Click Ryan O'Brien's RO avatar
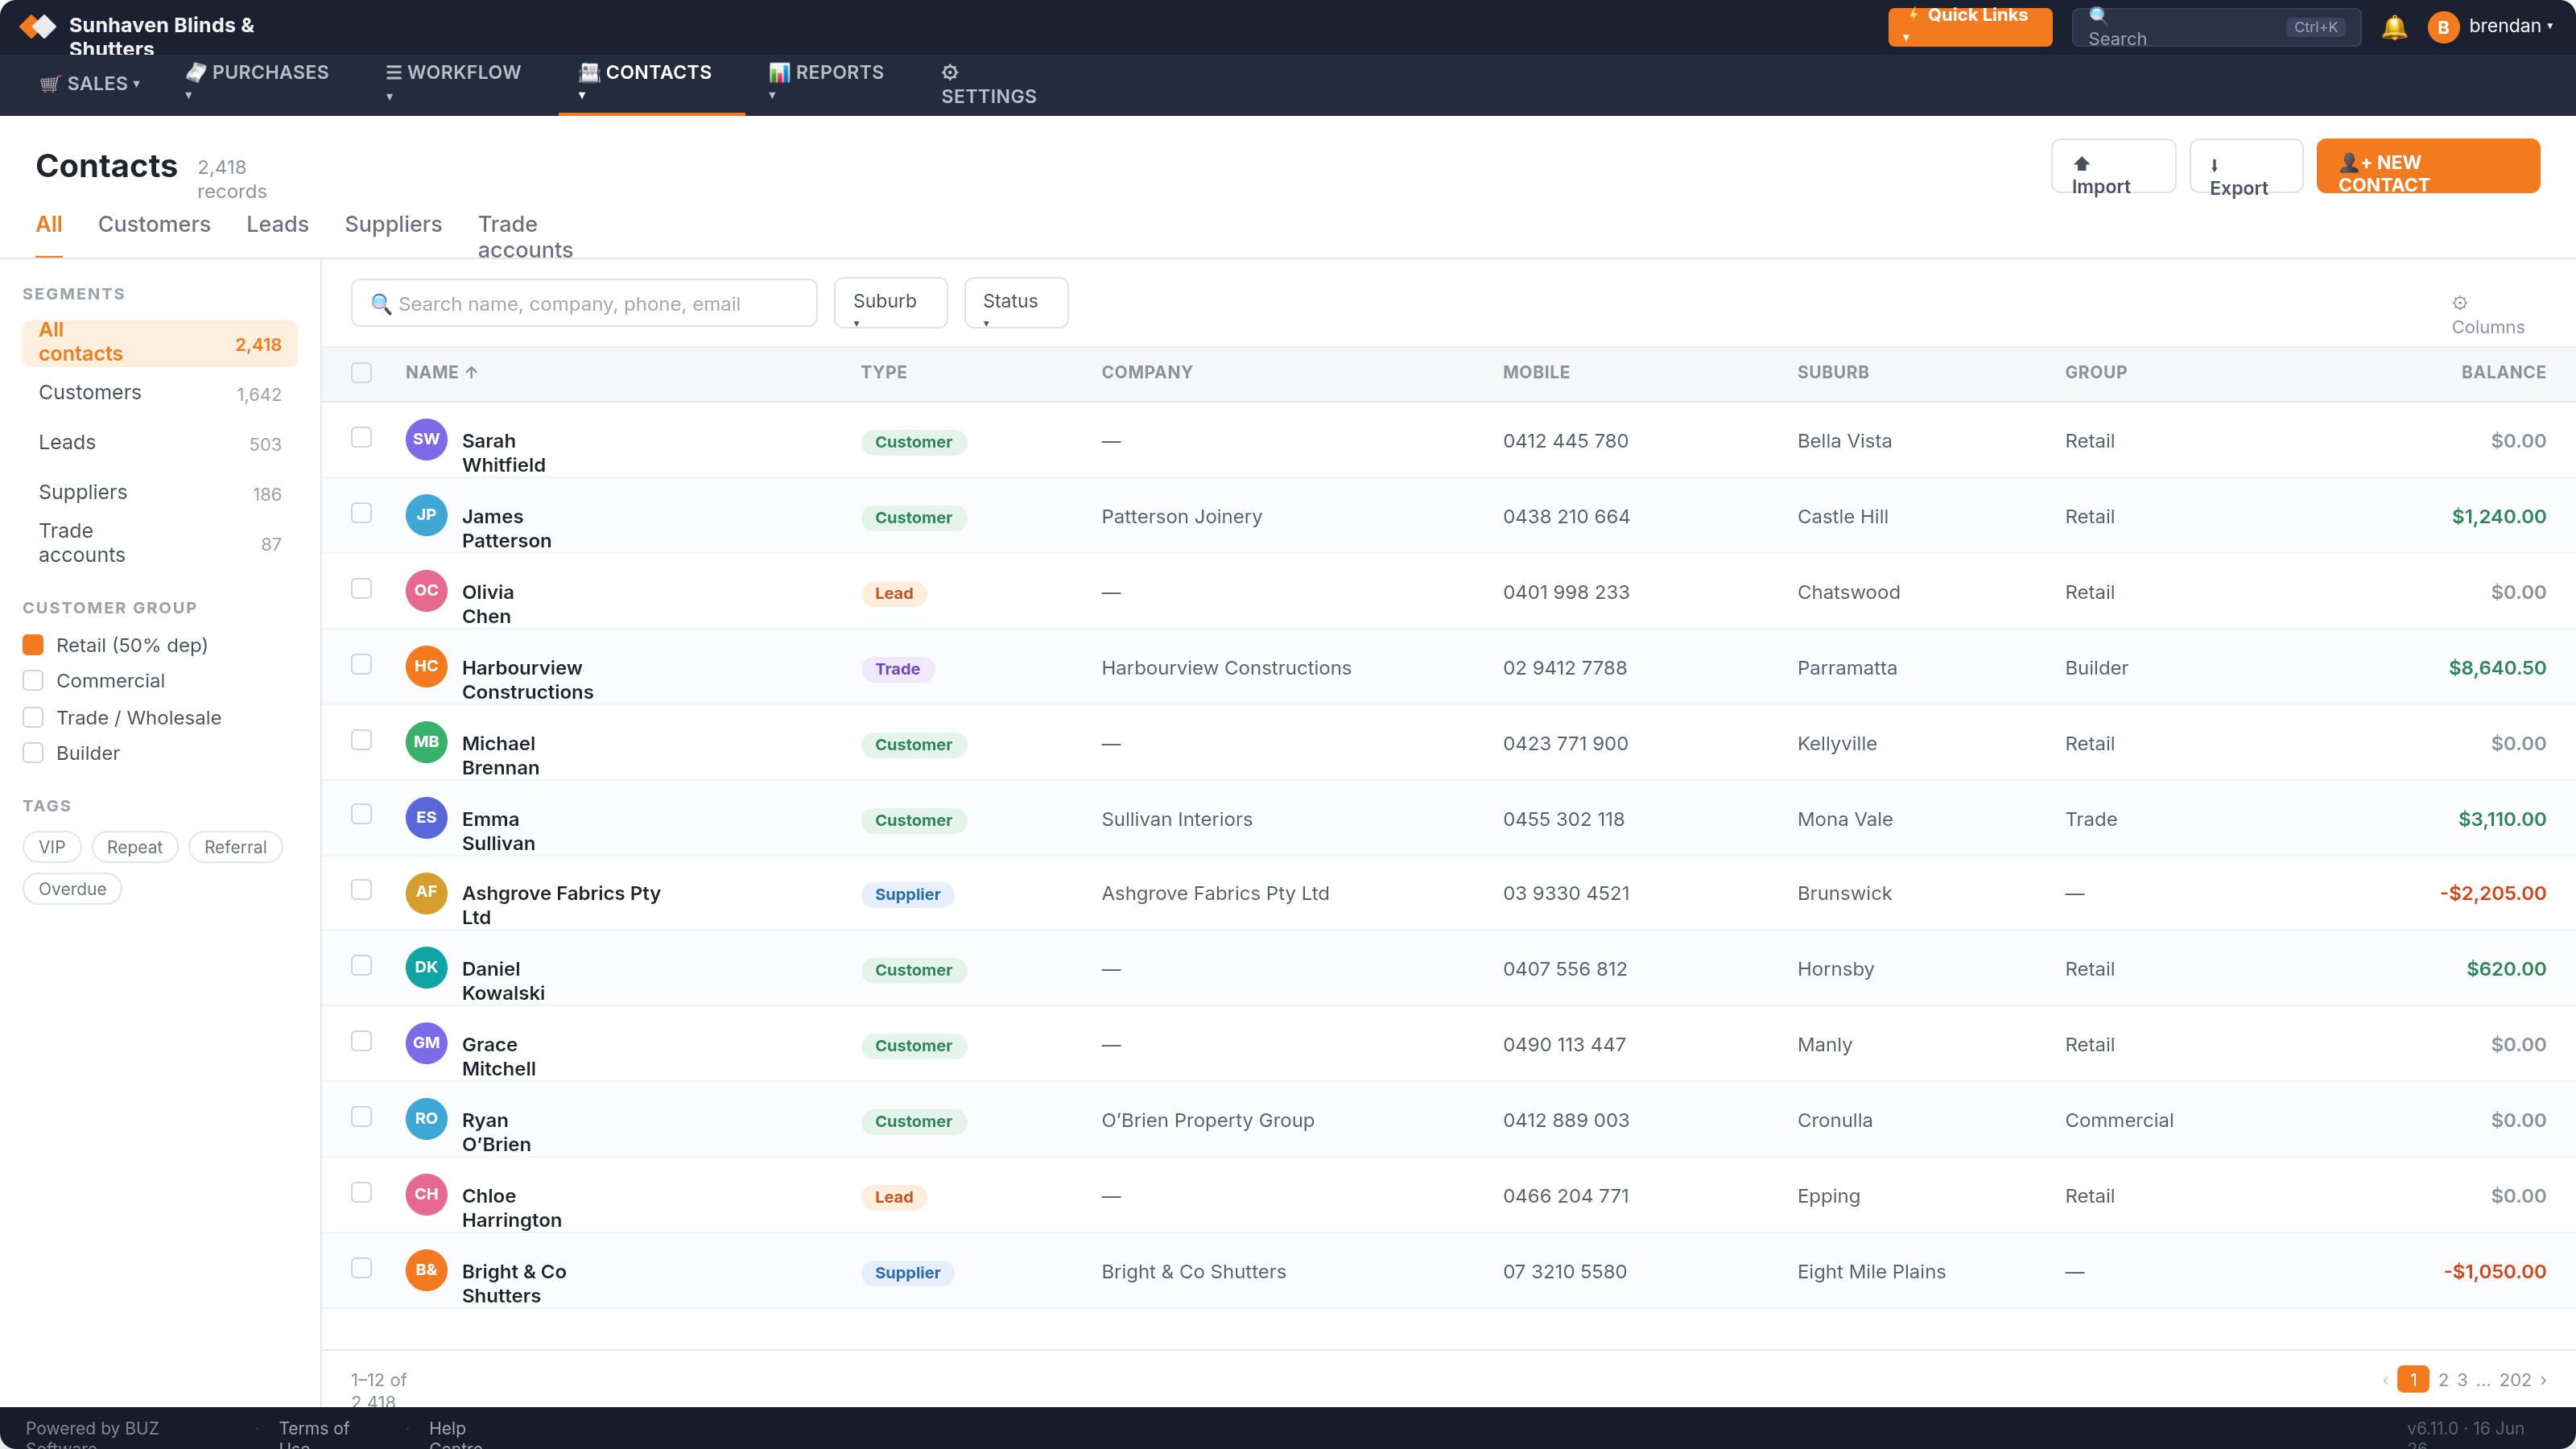 pos(426,1118)
